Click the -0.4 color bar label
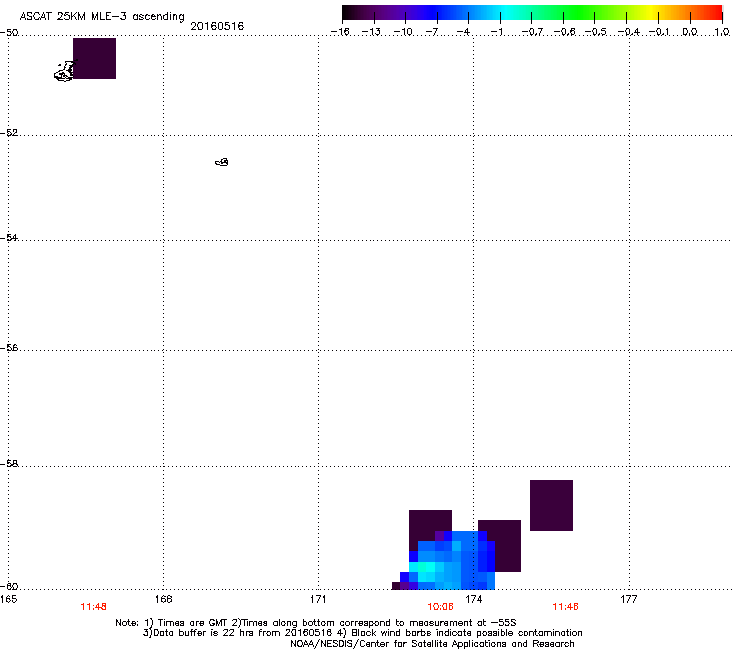Image resolution: width=740 pixels, height=650 pixels. [x=629, y=32]
